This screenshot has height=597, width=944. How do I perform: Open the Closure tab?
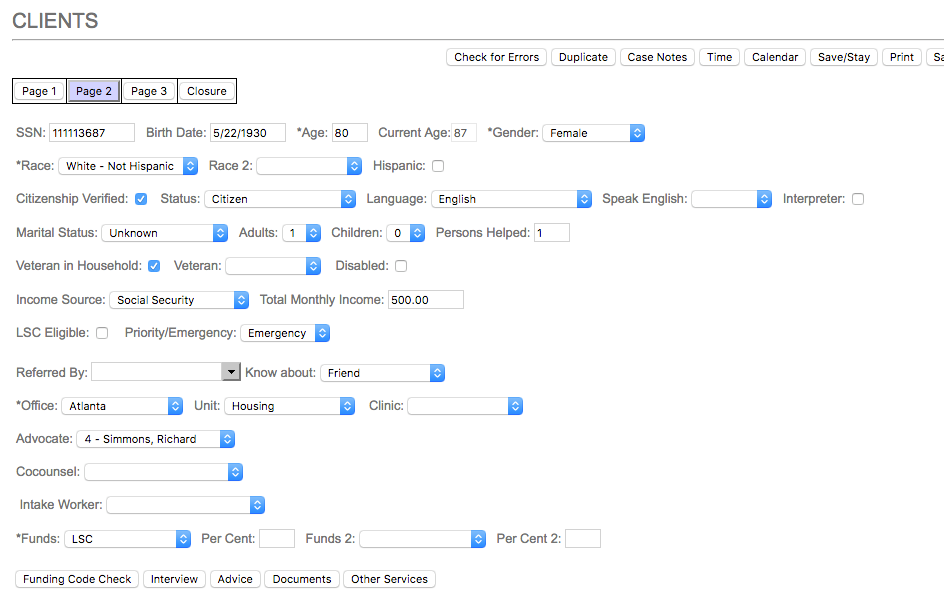pos(207,91)
